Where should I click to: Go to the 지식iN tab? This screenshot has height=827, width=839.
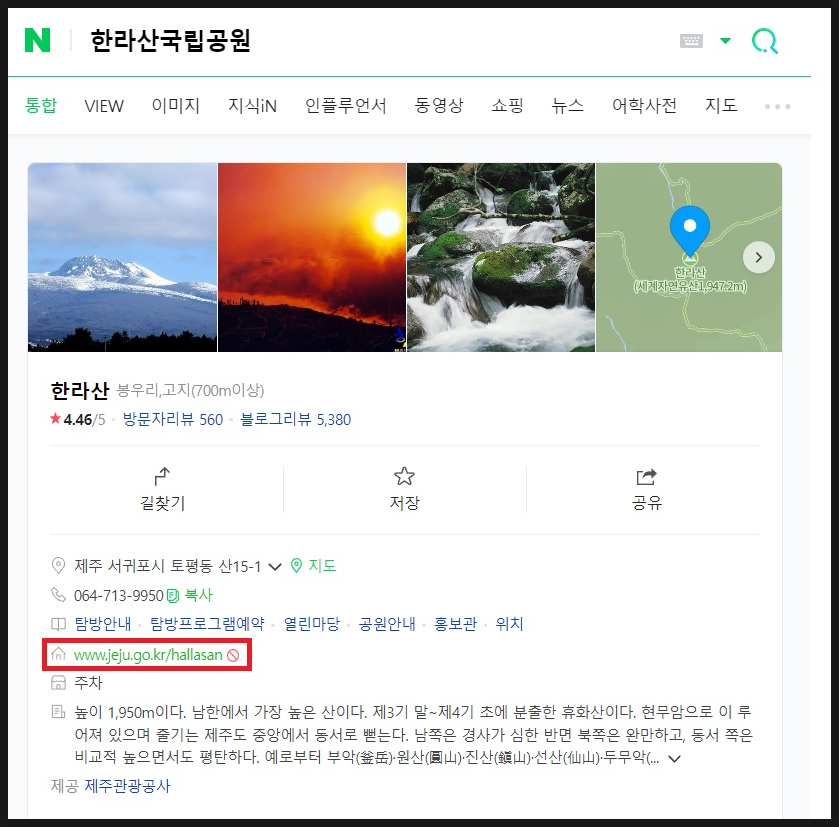[252, 105]
